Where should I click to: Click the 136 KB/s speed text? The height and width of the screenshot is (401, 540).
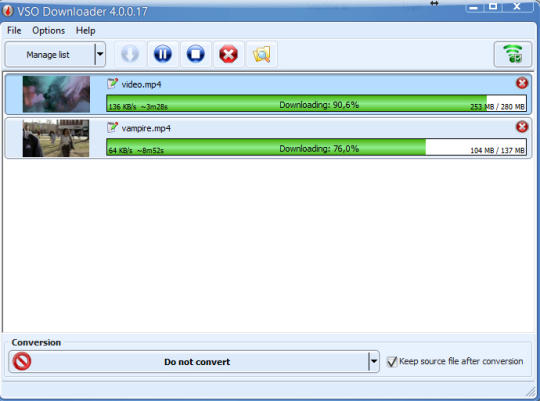[122, 107]
